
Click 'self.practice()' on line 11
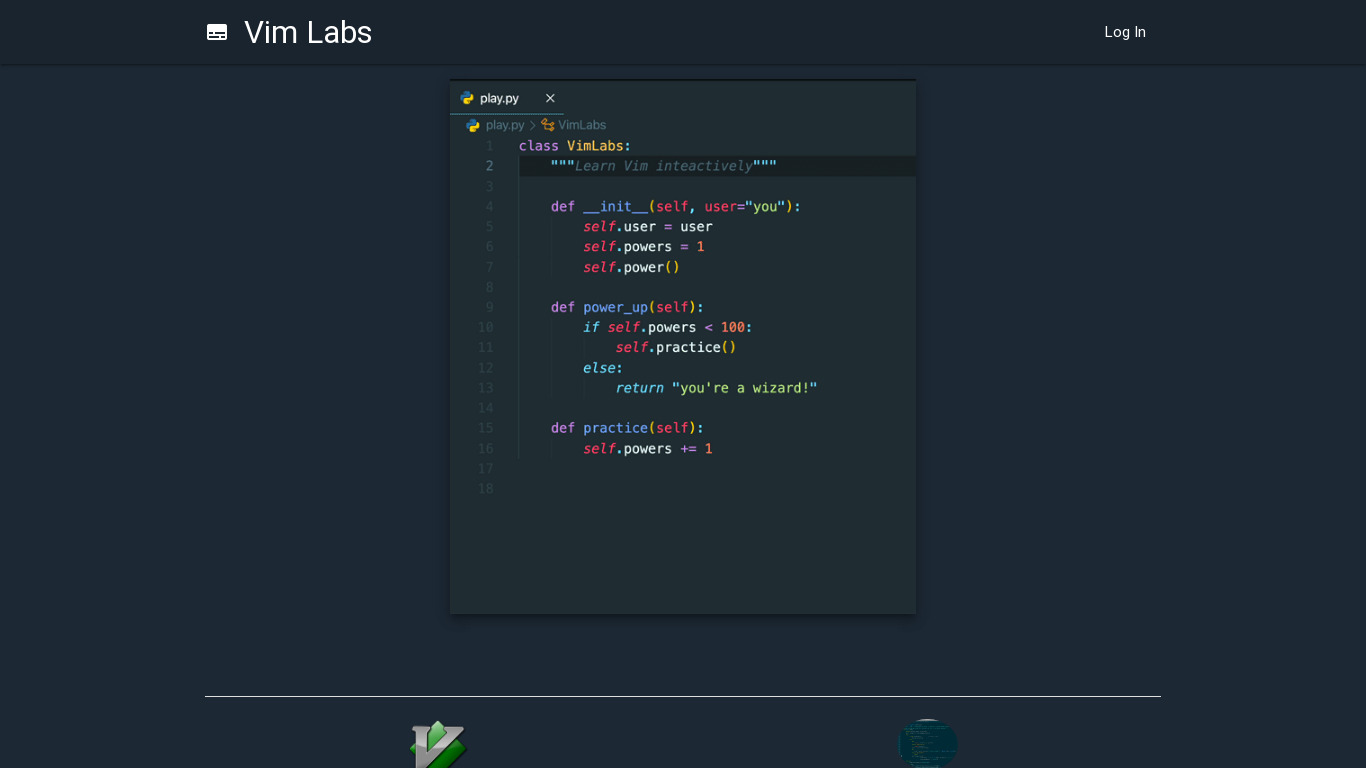pos(676,347)
